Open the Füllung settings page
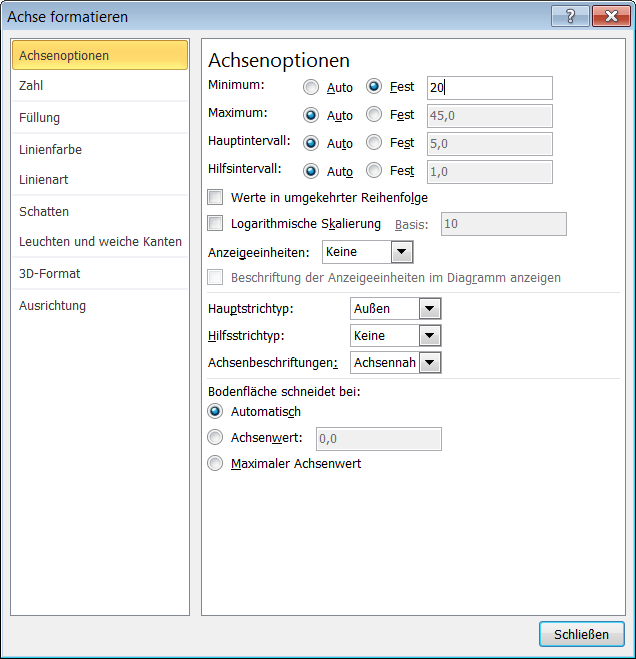The height and width of the screenshot is (659, 636). (x=40, y=118)
